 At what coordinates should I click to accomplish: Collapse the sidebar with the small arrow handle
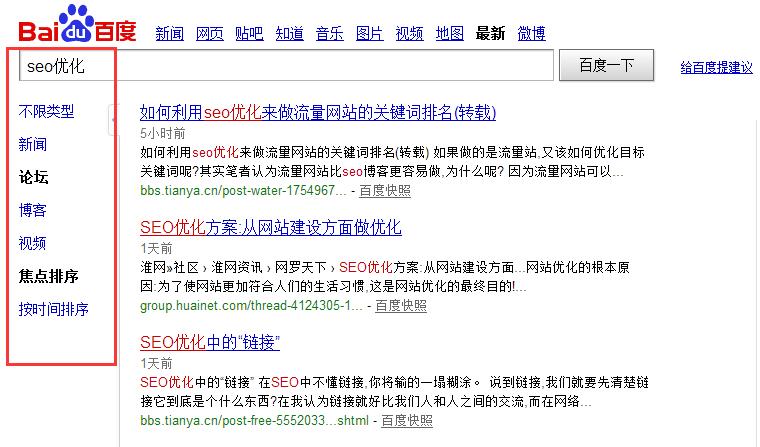point(112,119)
